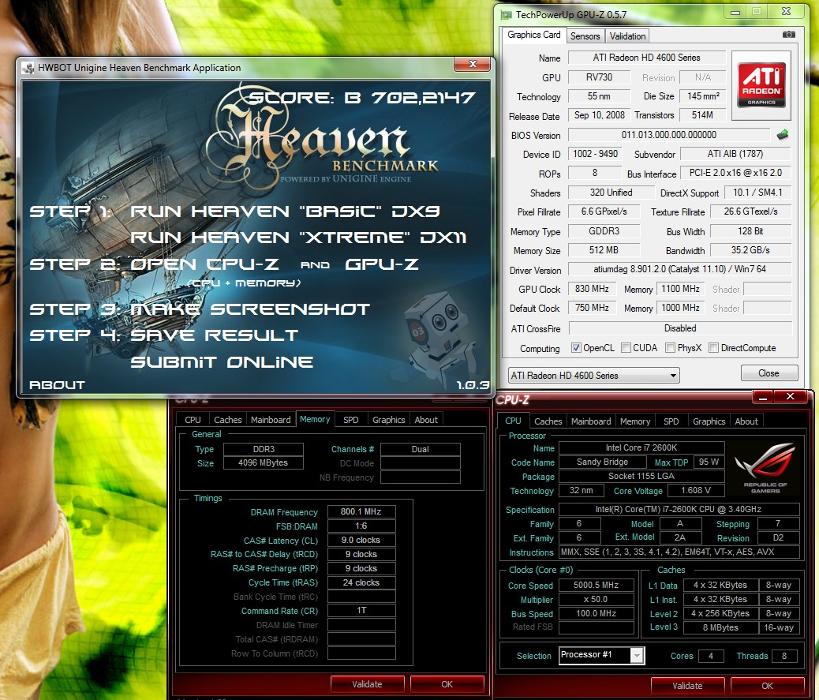Screen dimensions: 819x700
Task: Open the SPD tab in left CPU-Z window
Action: [x=351, y=419]
